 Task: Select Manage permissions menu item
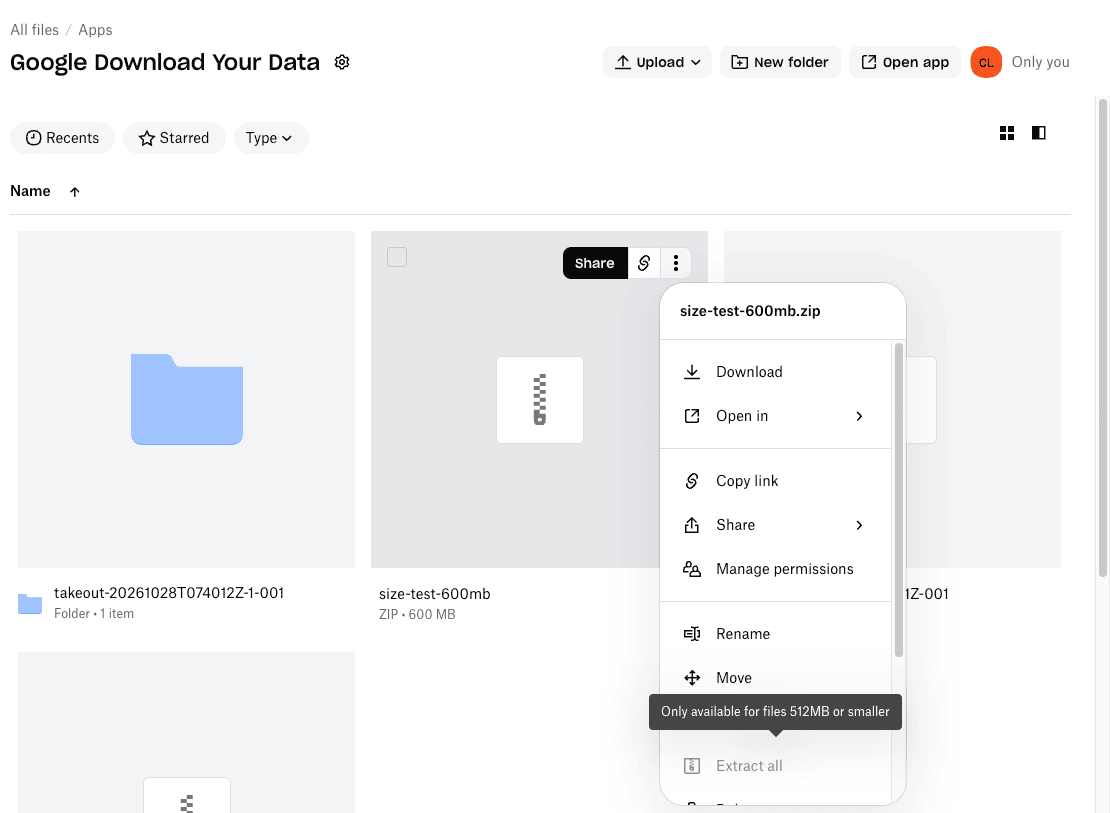pos(775,569)
